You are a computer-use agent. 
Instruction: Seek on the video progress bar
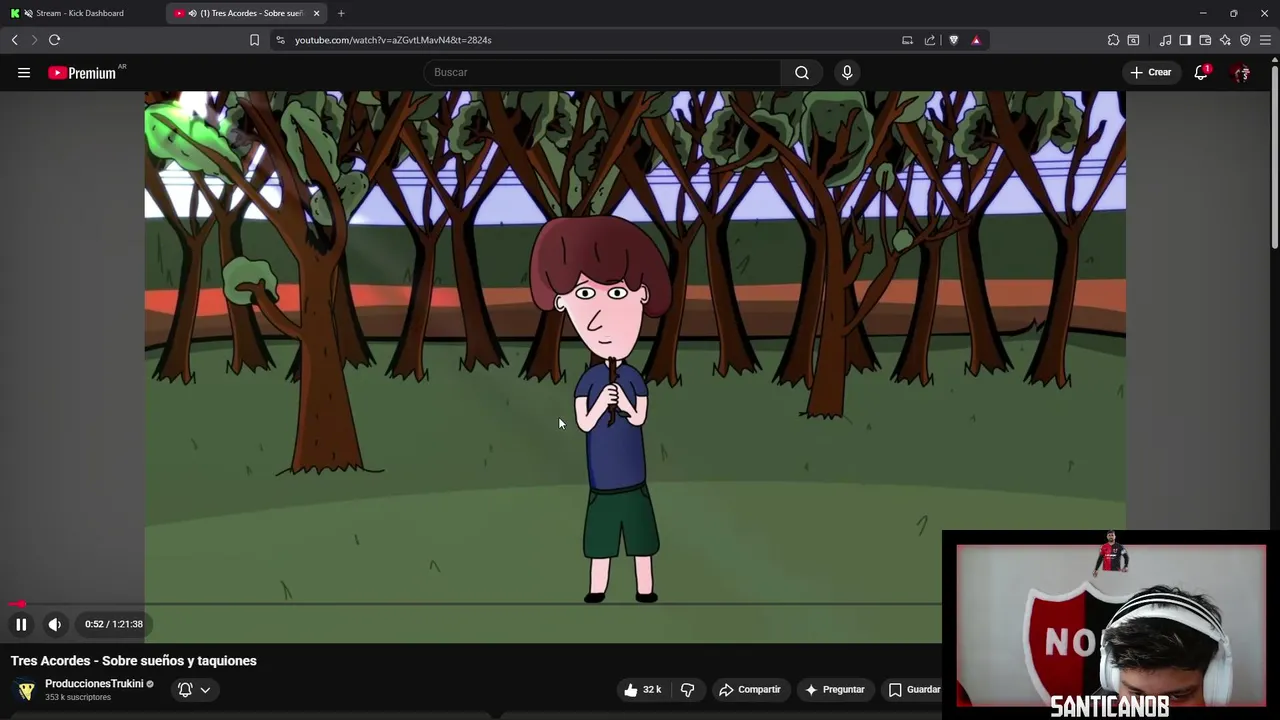475,604
